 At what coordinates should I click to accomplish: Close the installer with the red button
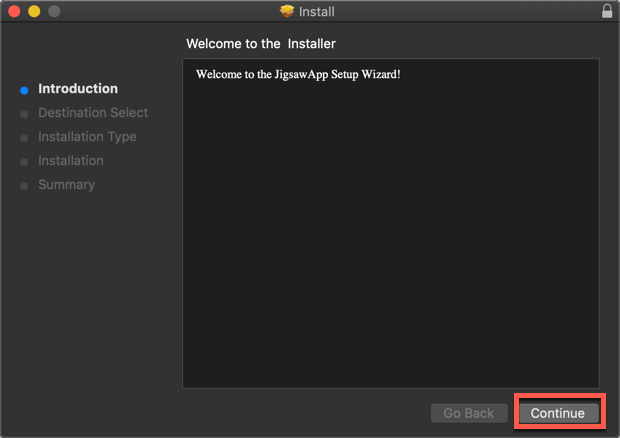[x=14, y=12]
